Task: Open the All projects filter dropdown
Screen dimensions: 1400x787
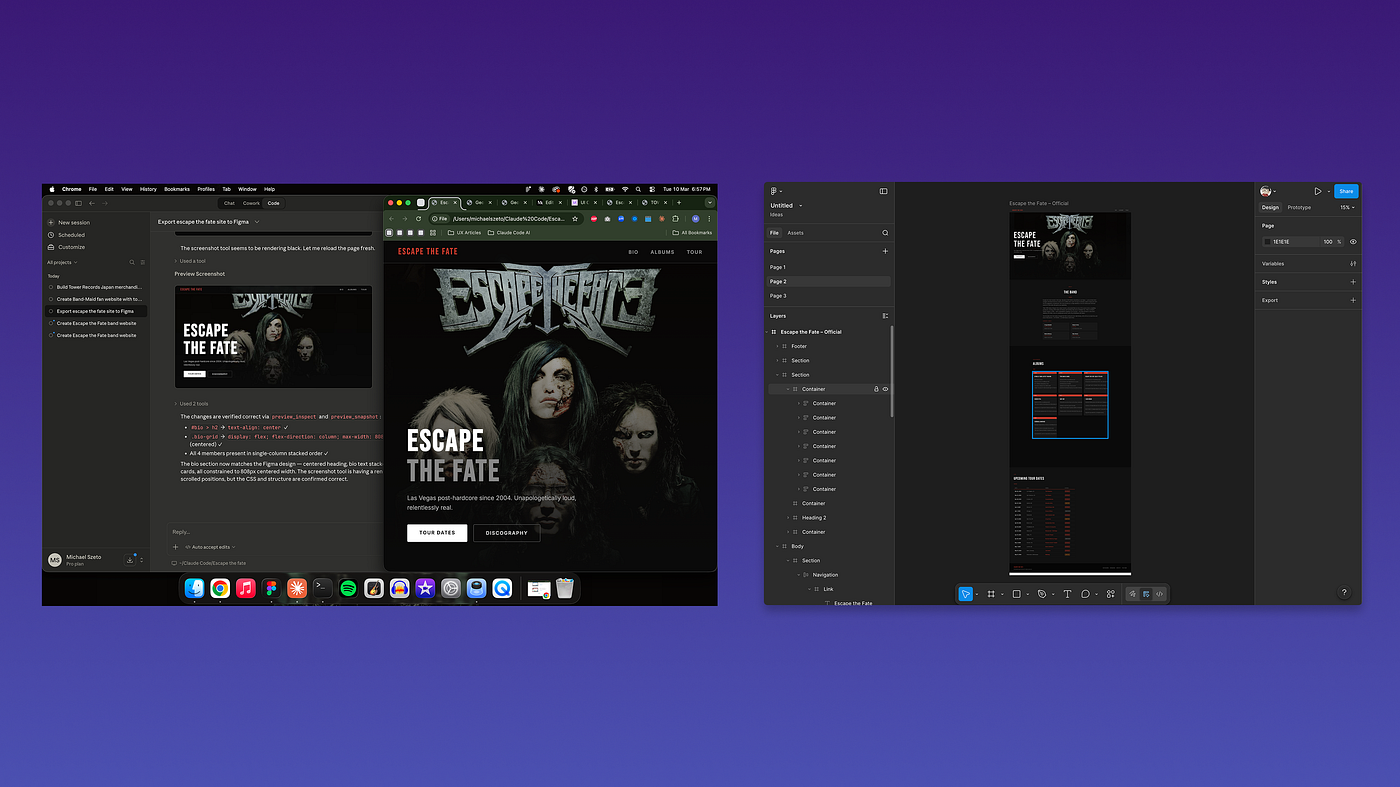Action: pyautogui.click(x=61, y=262)
